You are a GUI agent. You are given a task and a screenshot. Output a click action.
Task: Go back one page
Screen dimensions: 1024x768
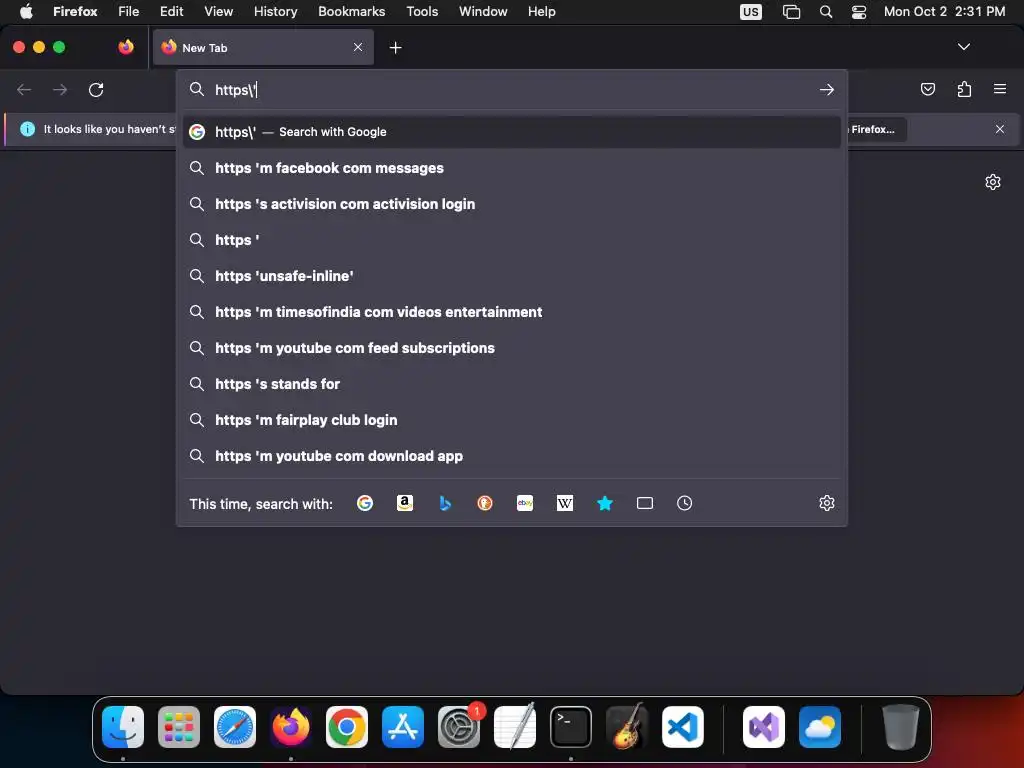tap(24, 89)
